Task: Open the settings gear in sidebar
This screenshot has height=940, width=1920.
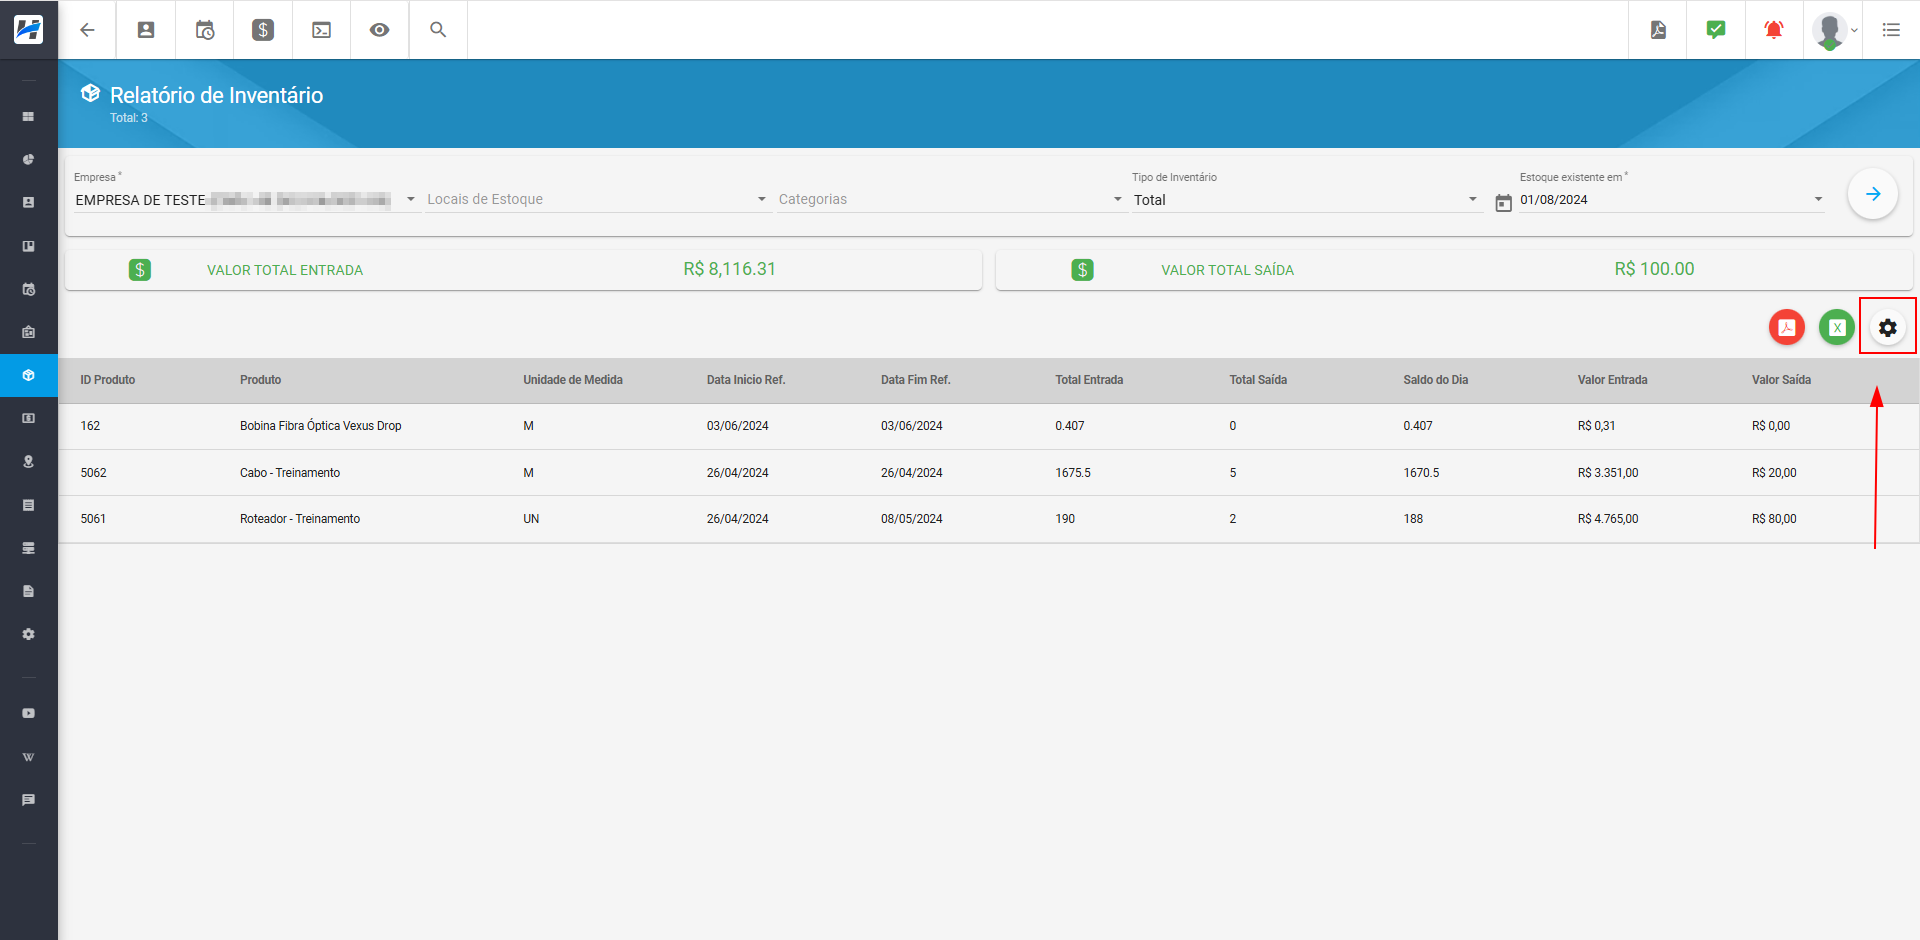Action: tap(29, 634)
